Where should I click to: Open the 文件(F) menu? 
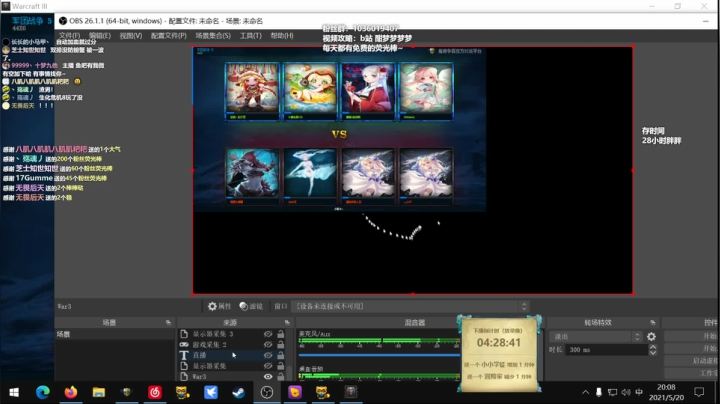click(69, 36)
